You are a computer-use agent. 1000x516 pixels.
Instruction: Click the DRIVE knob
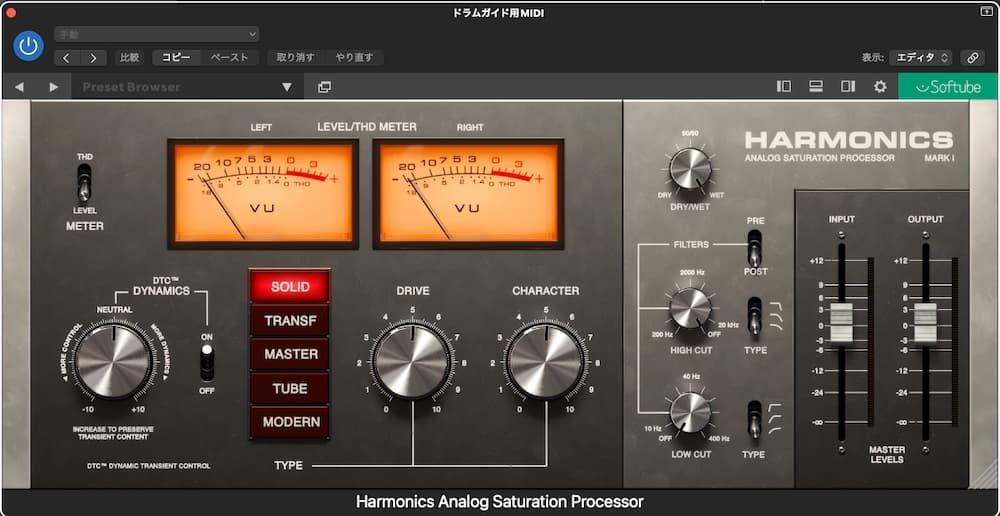point(412,361)
